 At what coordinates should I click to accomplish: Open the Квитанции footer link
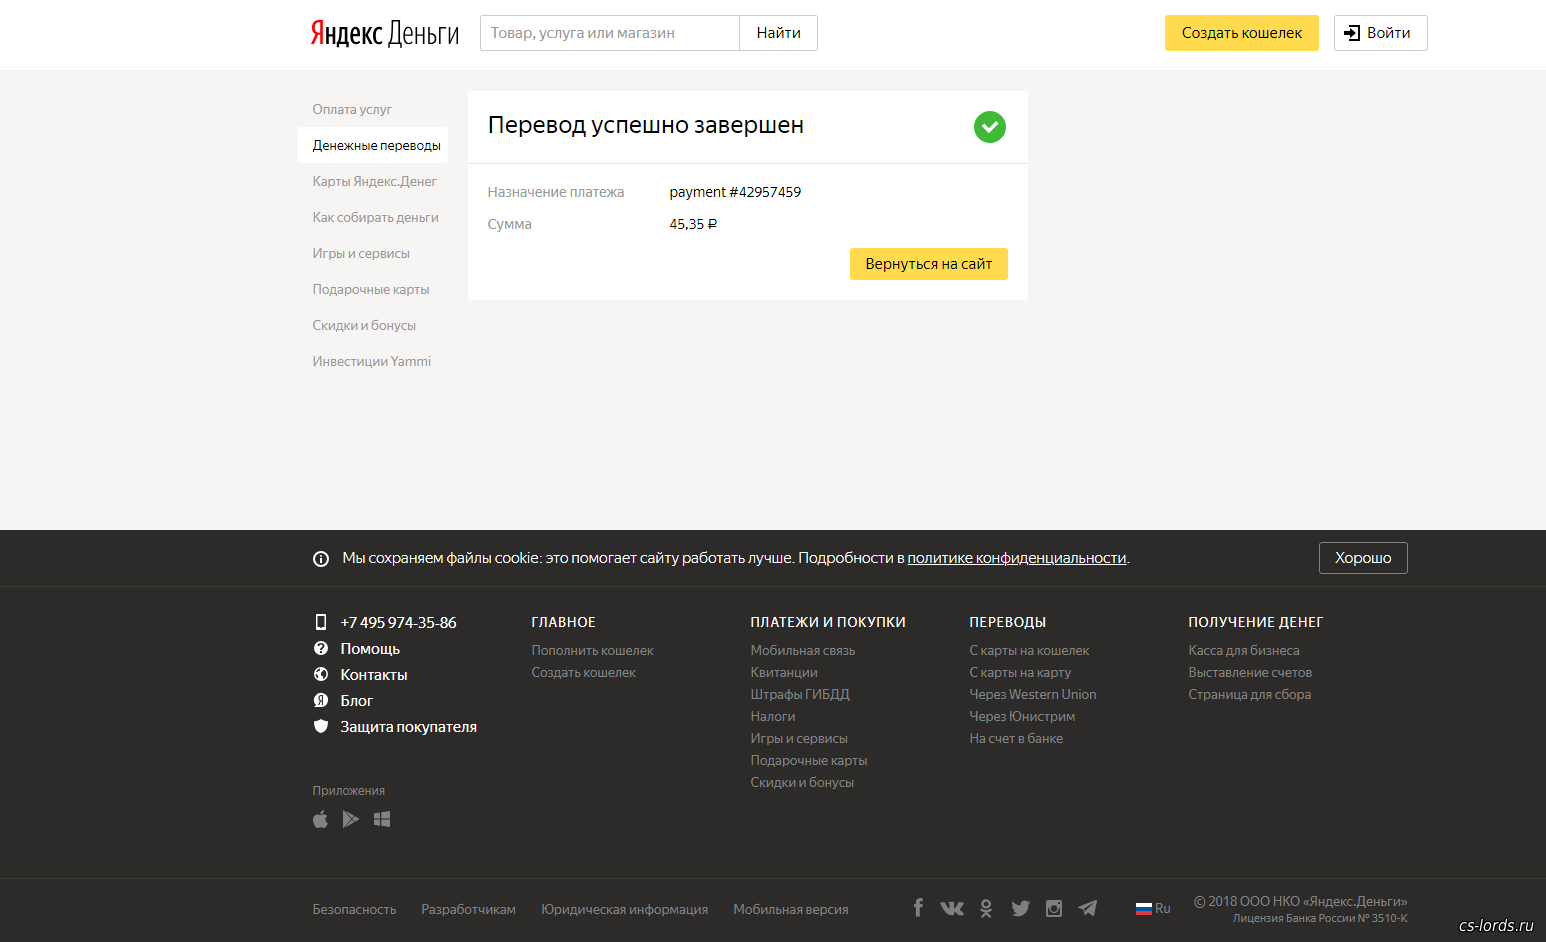click(784, 672)
